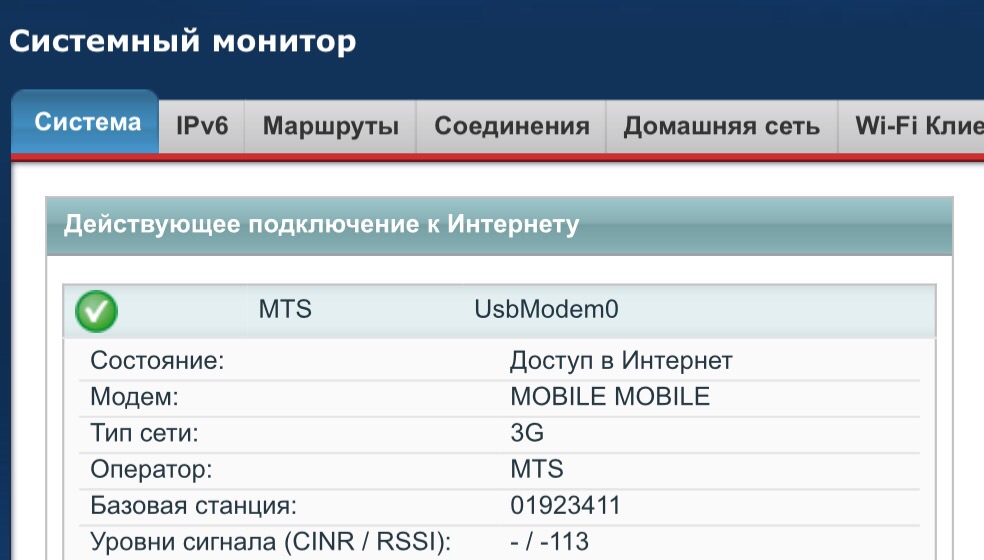This screenshot has width=984, height=560.
Task: Go to the Маршруты tab
Action: tap(331, 127)
